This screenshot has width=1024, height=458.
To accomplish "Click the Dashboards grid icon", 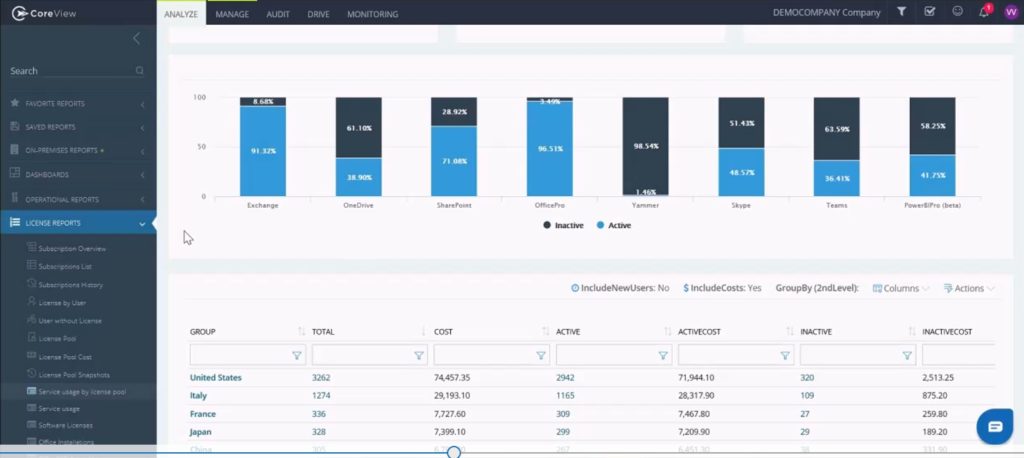I will click(x=15, y=174).
